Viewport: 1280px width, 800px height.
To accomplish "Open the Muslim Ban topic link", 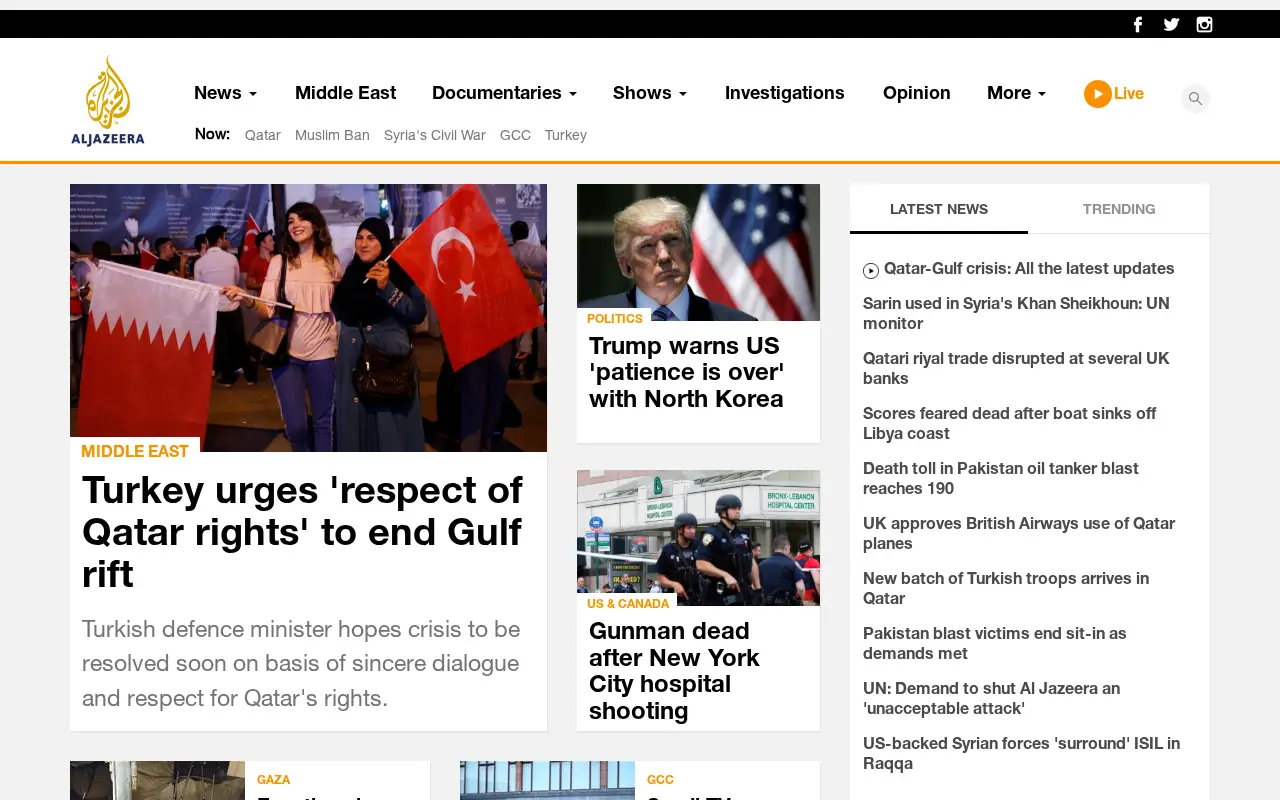I will [x=332, y=135].
